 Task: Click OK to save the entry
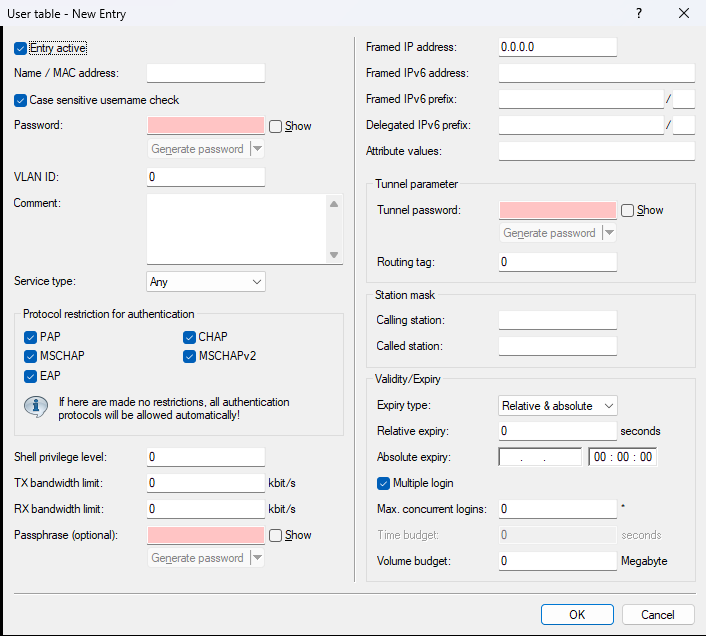coord(577,614)
